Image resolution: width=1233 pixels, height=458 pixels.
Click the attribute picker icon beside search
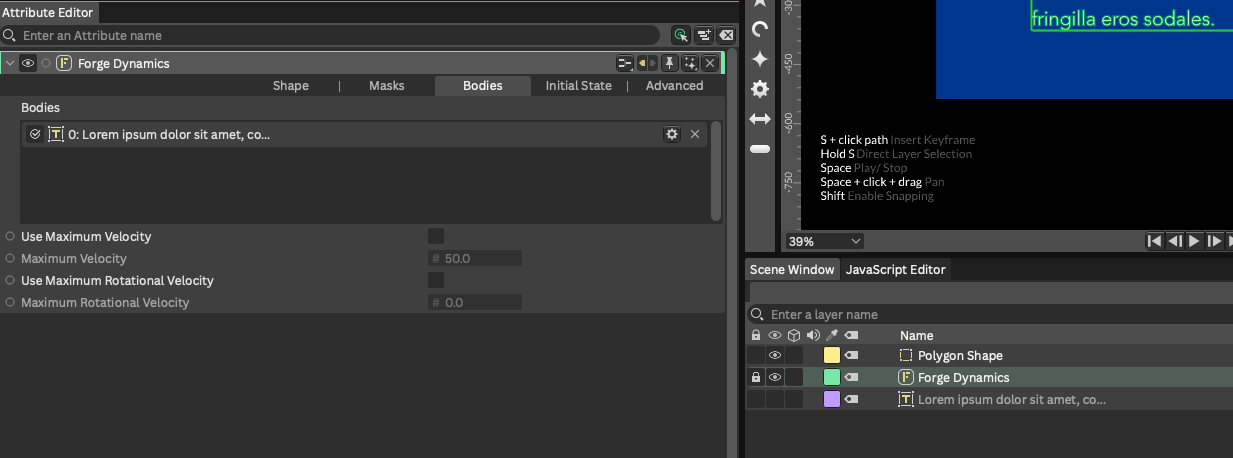tap(681, 35)
